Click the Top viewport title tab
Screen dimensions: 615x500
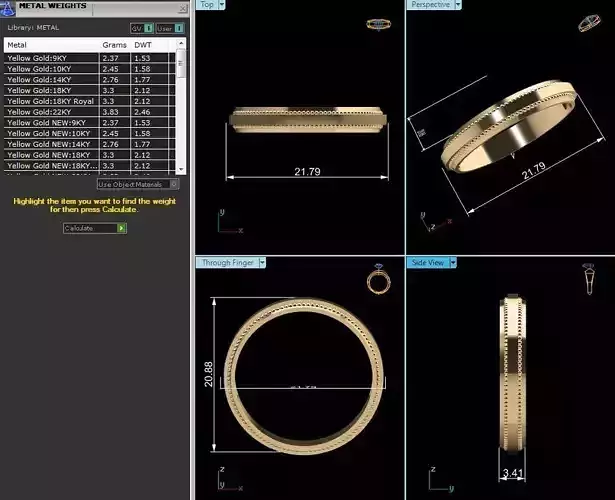coord(207,4)
